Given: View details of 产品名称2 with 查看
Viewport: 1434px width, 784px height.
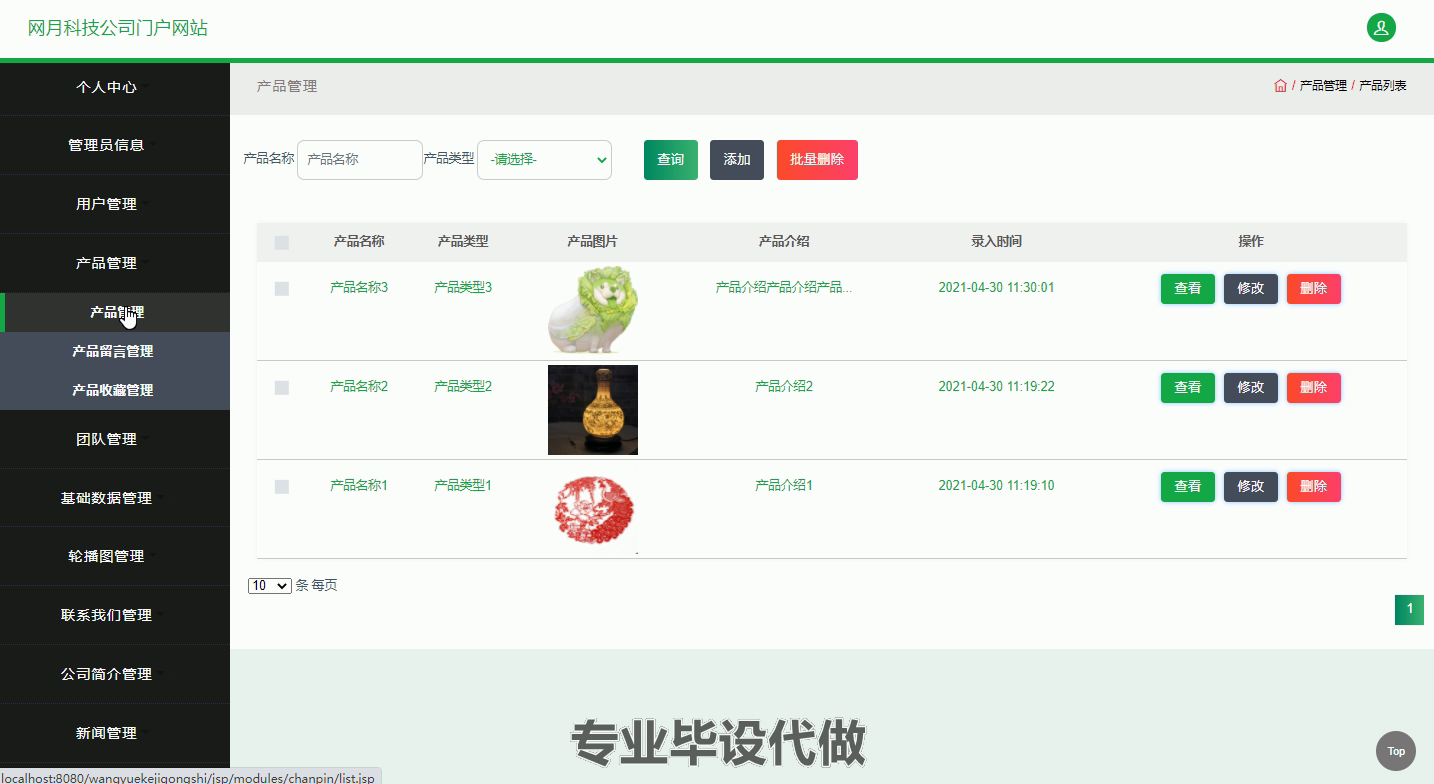Looking at the screenshot, I should (1188, 388).
